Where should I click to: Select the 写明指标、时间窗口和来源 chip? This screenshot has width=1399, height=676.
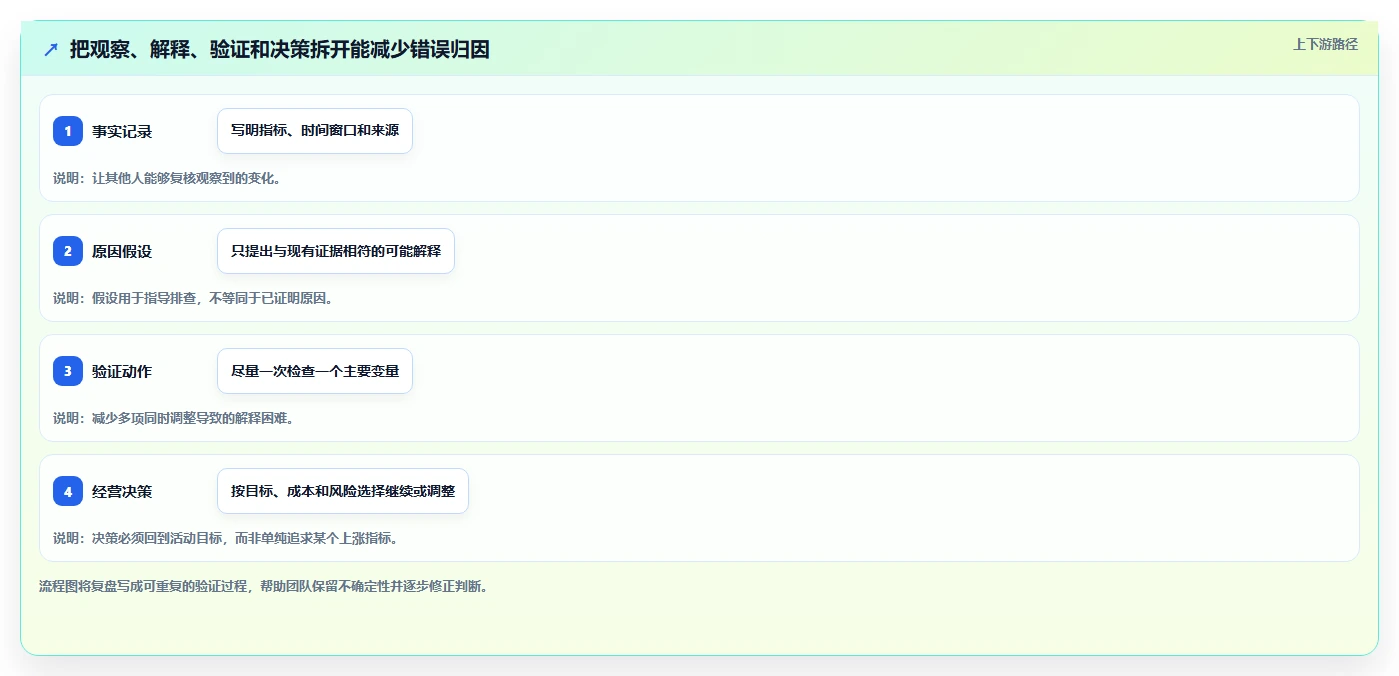point(315,131)
